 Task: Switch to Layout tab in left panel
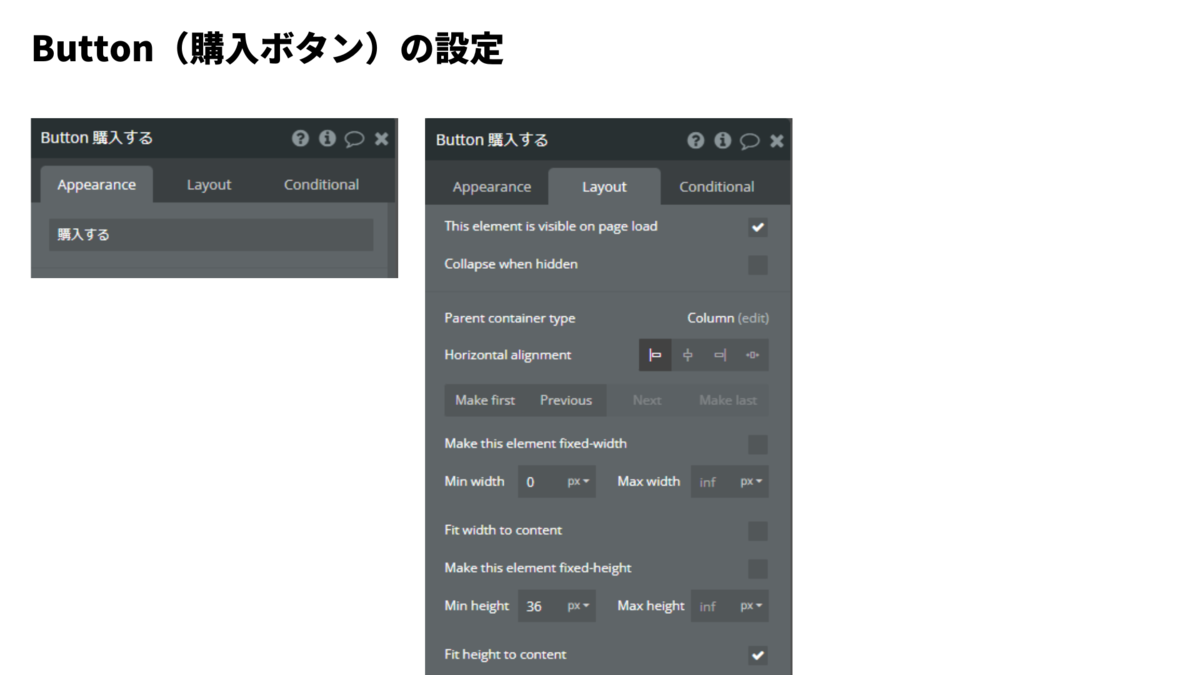click(209, 185)
